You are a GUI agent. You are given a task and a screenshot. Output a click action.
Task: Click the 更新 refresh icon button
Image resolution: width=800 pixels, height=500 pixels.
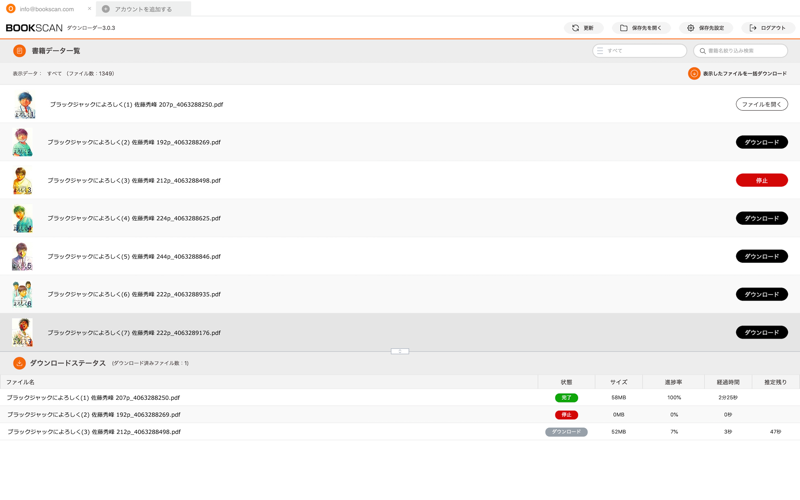coord(583,28)
